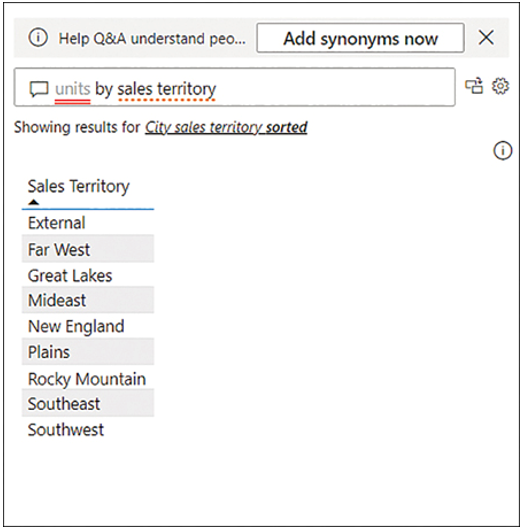
Task: Click the info icon above the results table
Action: click(x=503, y=150)
